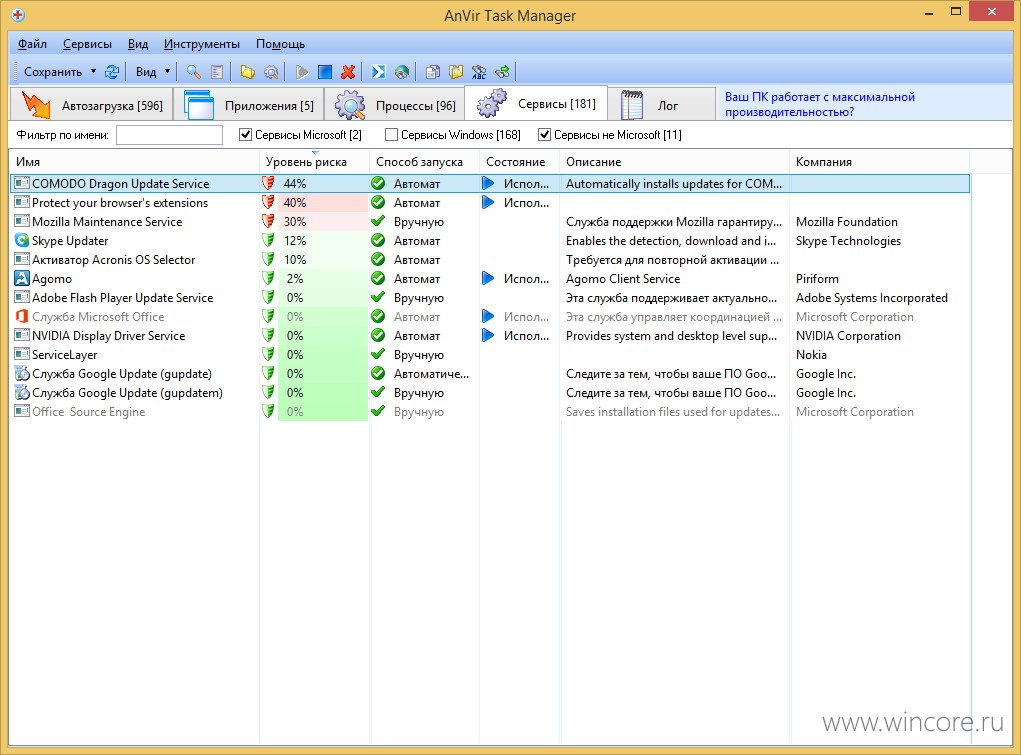Open the Помощь menu
Screen dimensions: 1021x755
click(x=280, y=44)
